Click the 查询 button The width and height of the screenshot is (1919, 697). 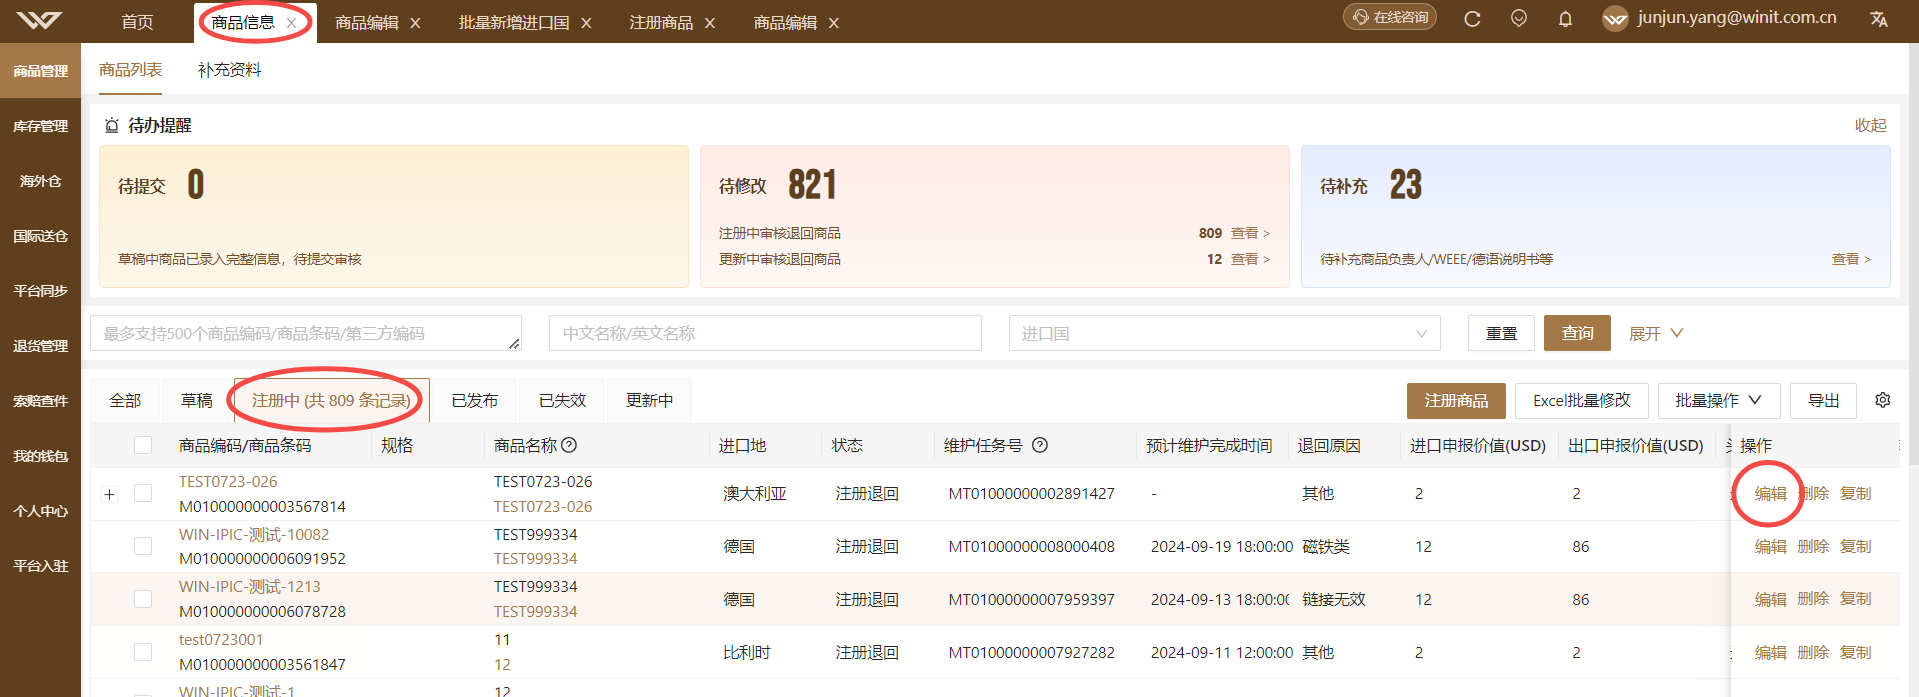point(1577,333)
